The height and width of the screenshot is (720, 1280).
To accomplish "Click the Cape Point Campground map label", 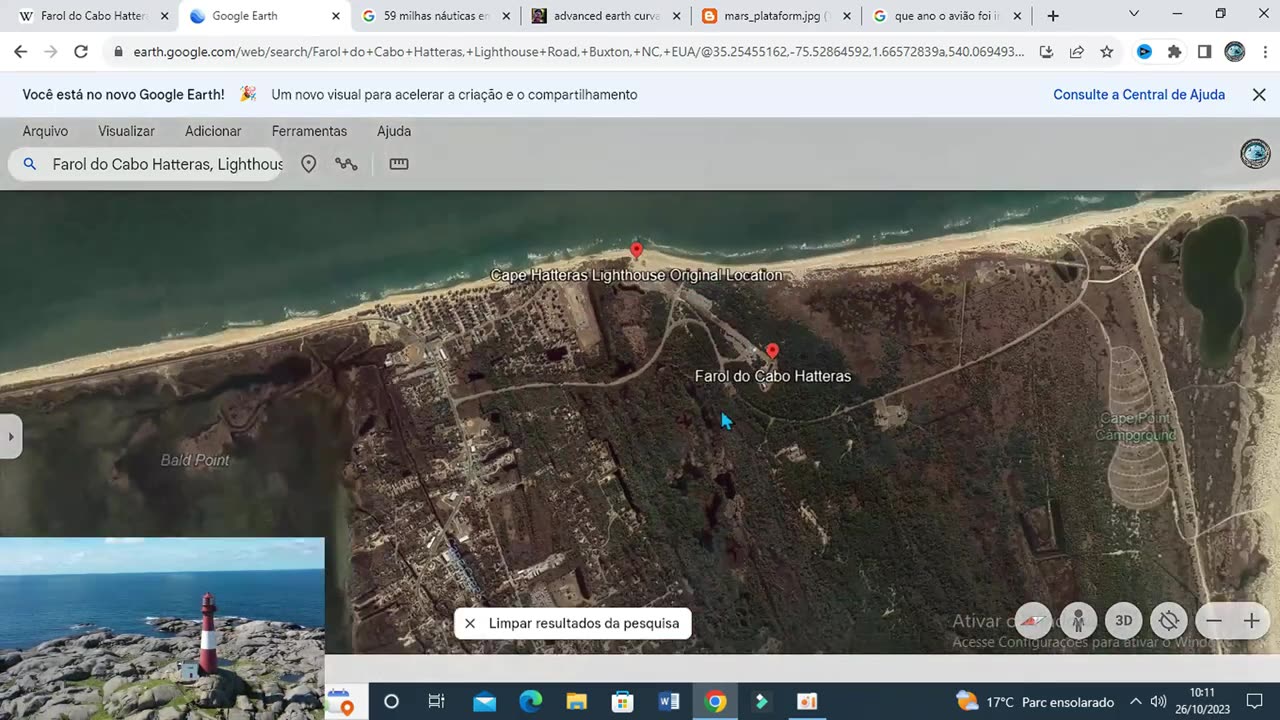I will point(1136,427).
